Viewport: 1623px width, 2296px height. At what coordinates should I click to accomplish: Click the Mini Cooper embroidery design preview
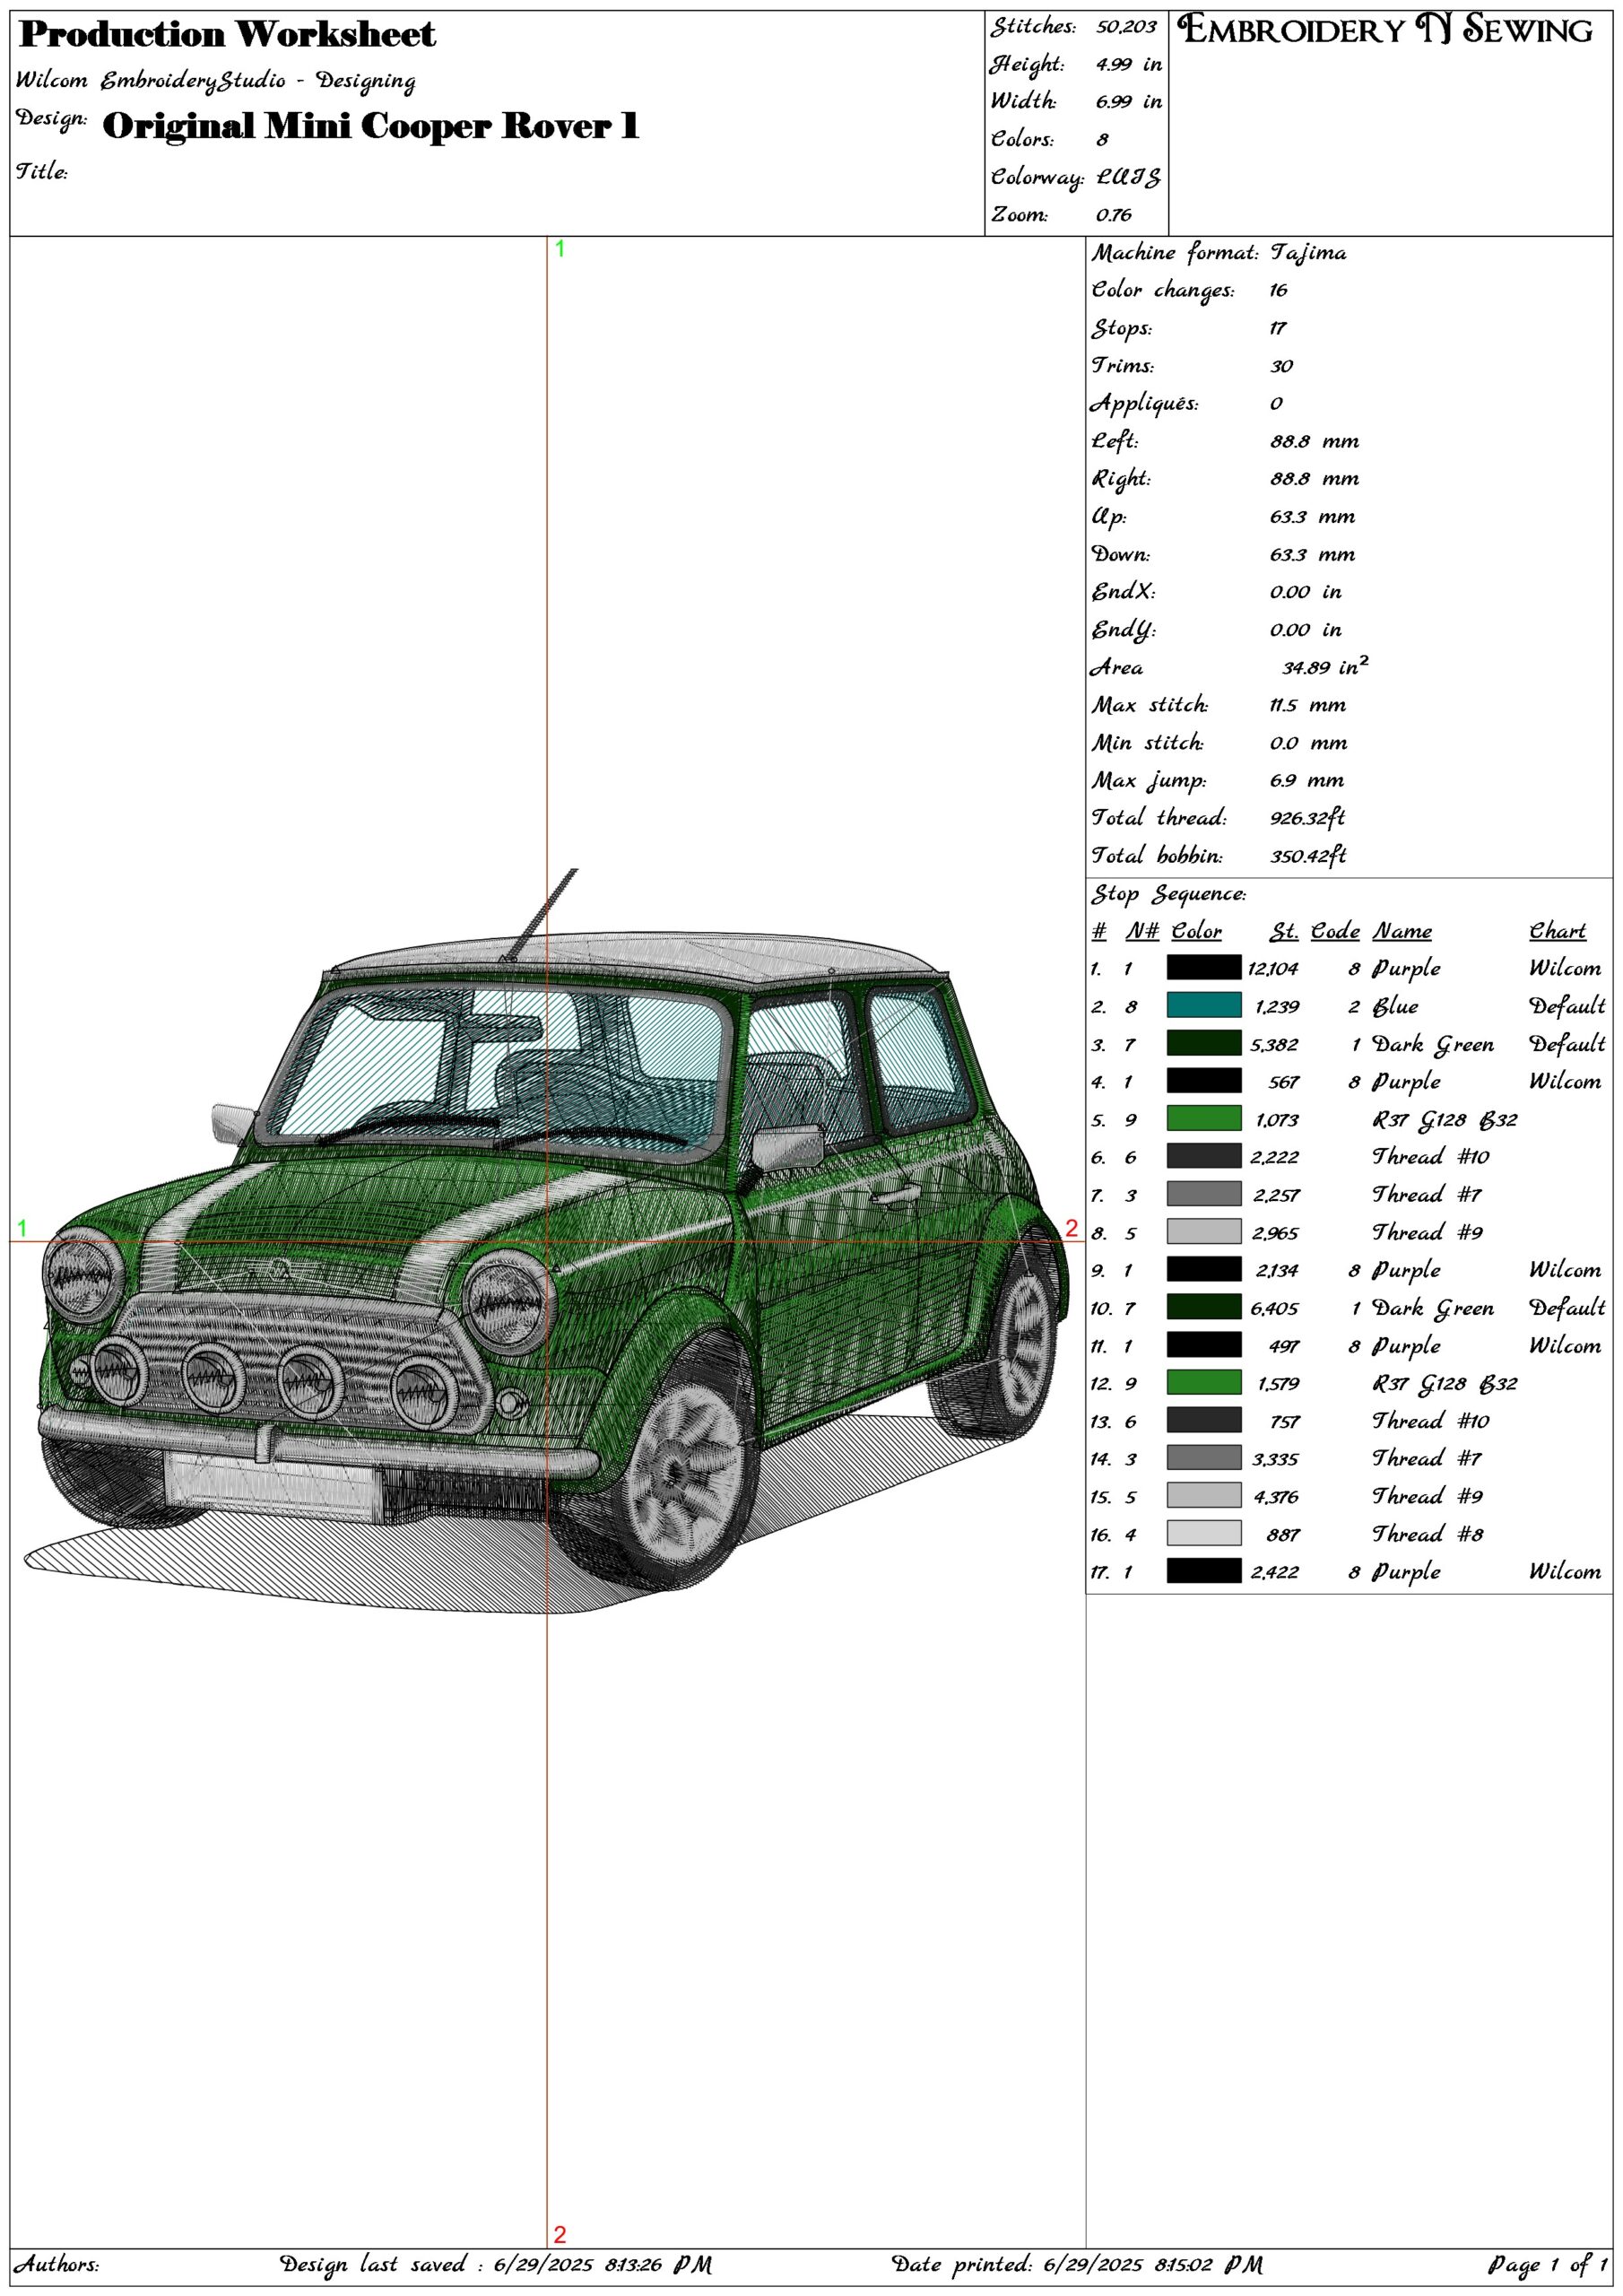pyautogui.click(x=546, y=1242)
